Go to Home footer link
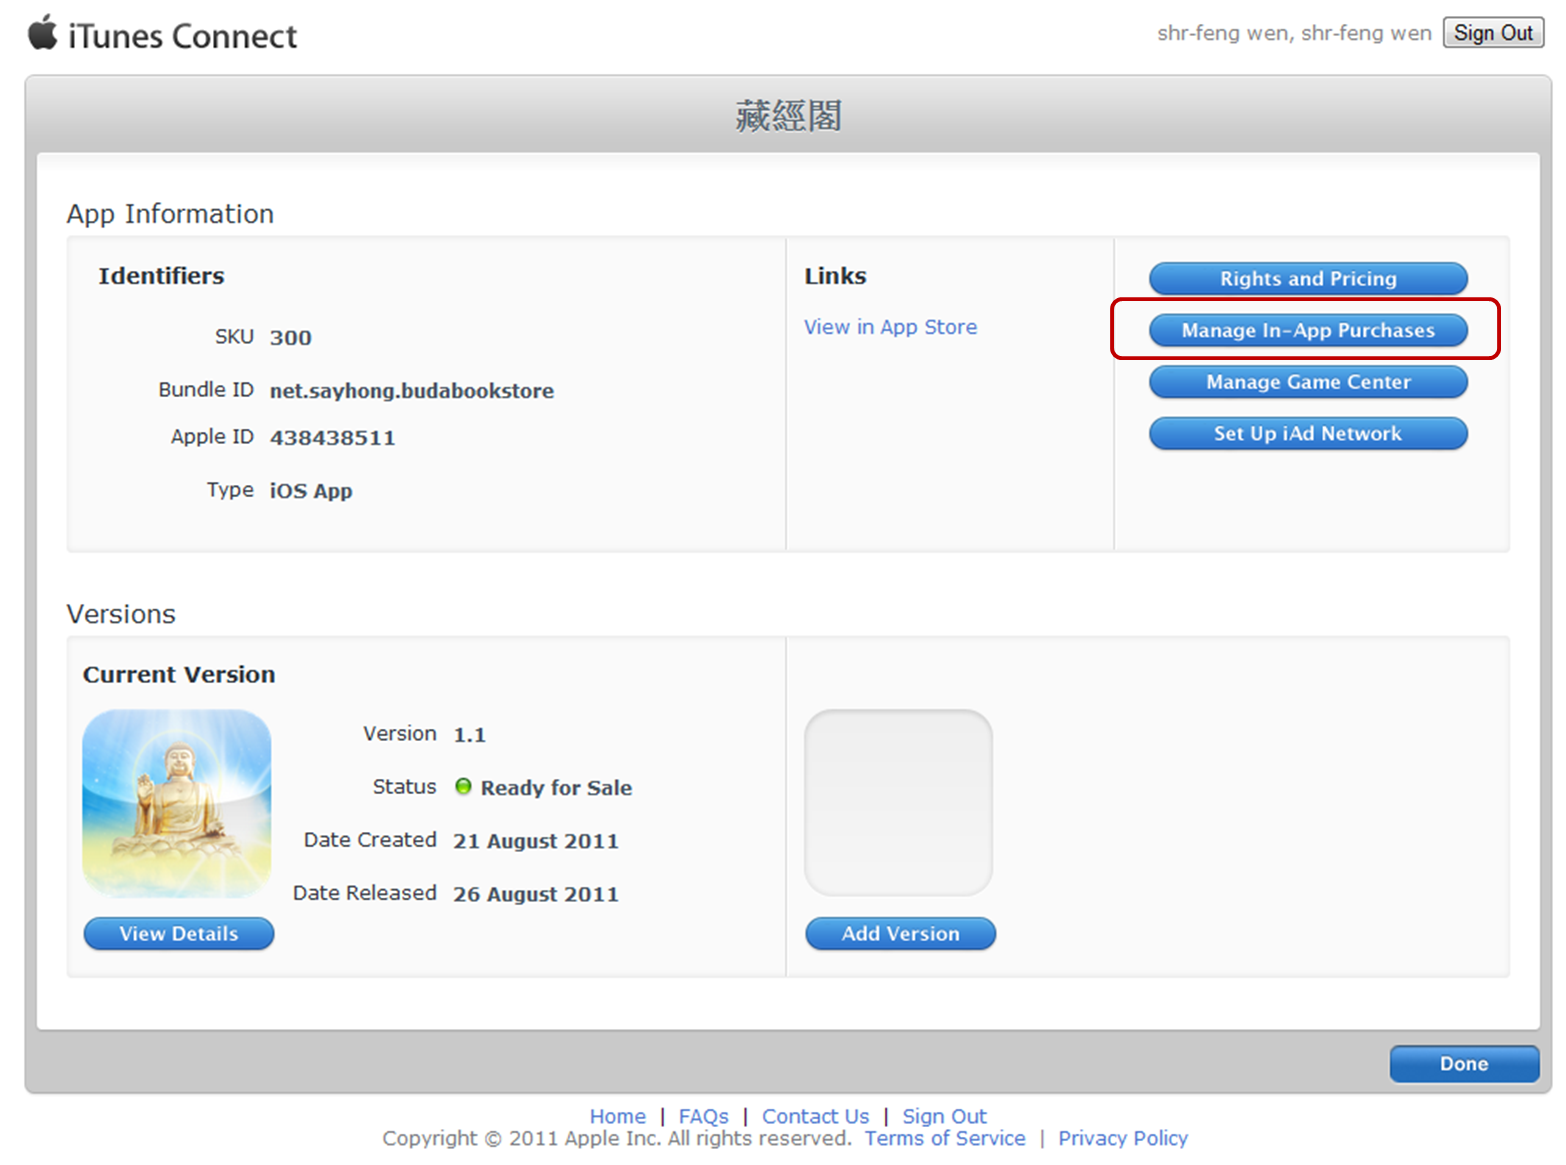1566x1165 pixels. coord(617,1116)
